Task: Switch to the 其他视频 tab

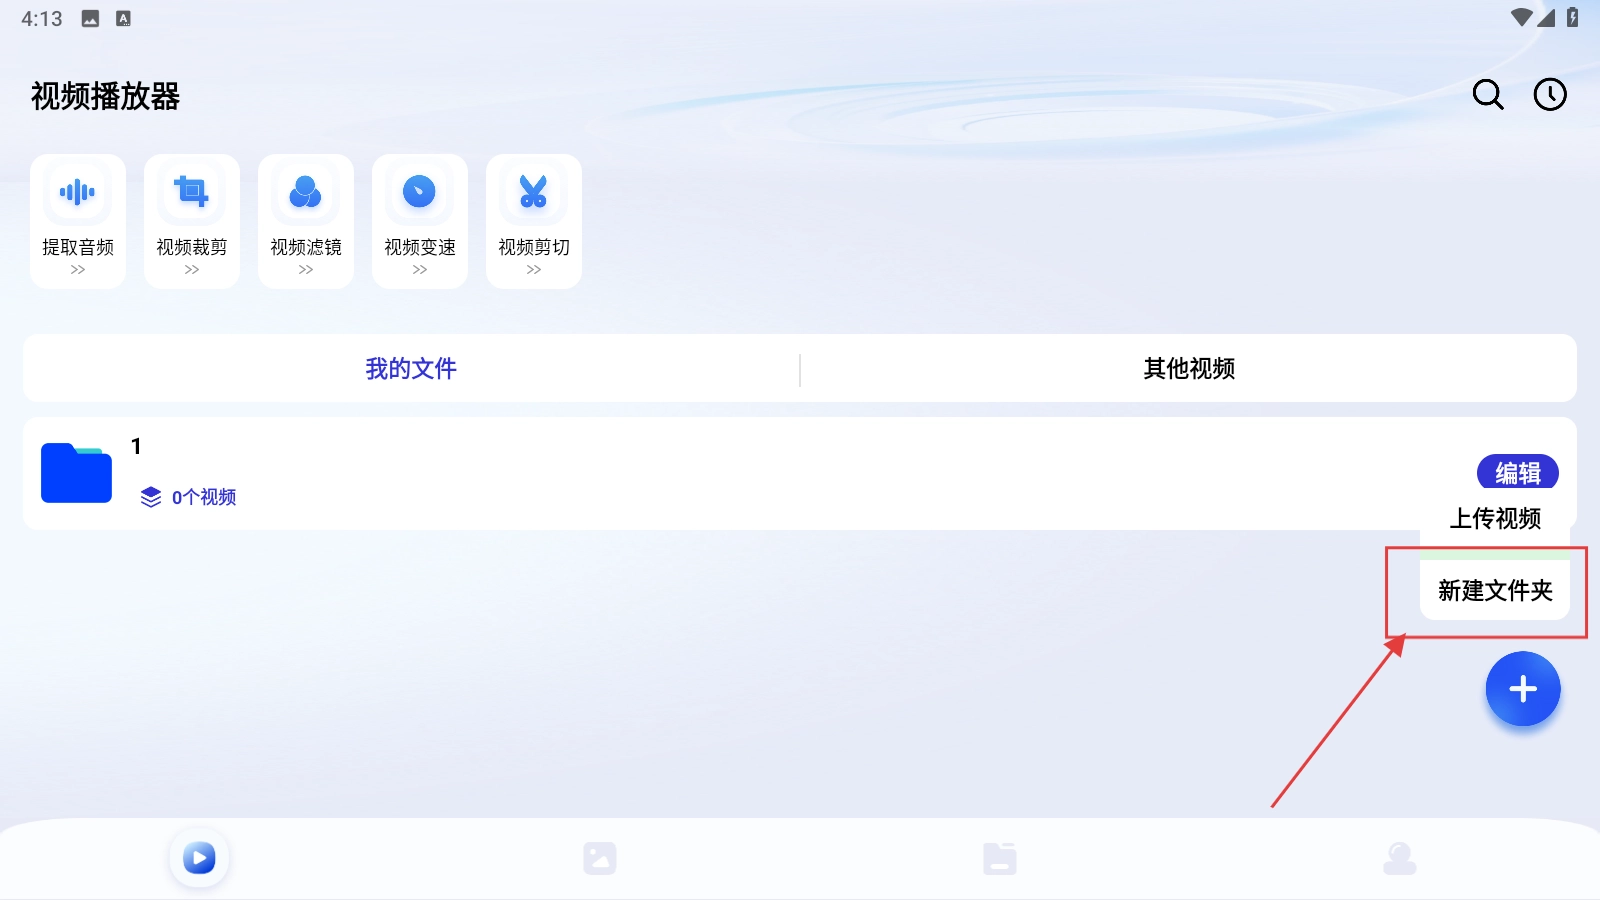Action: 1189,369
